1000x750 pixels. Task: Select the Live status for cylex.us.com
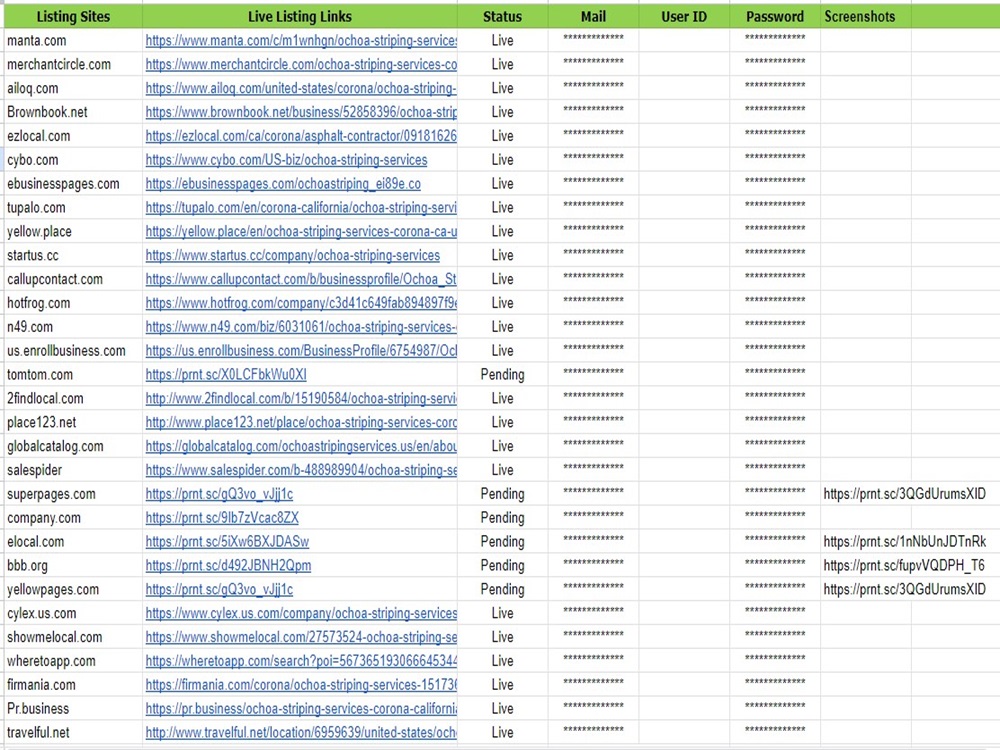(503, 614)
